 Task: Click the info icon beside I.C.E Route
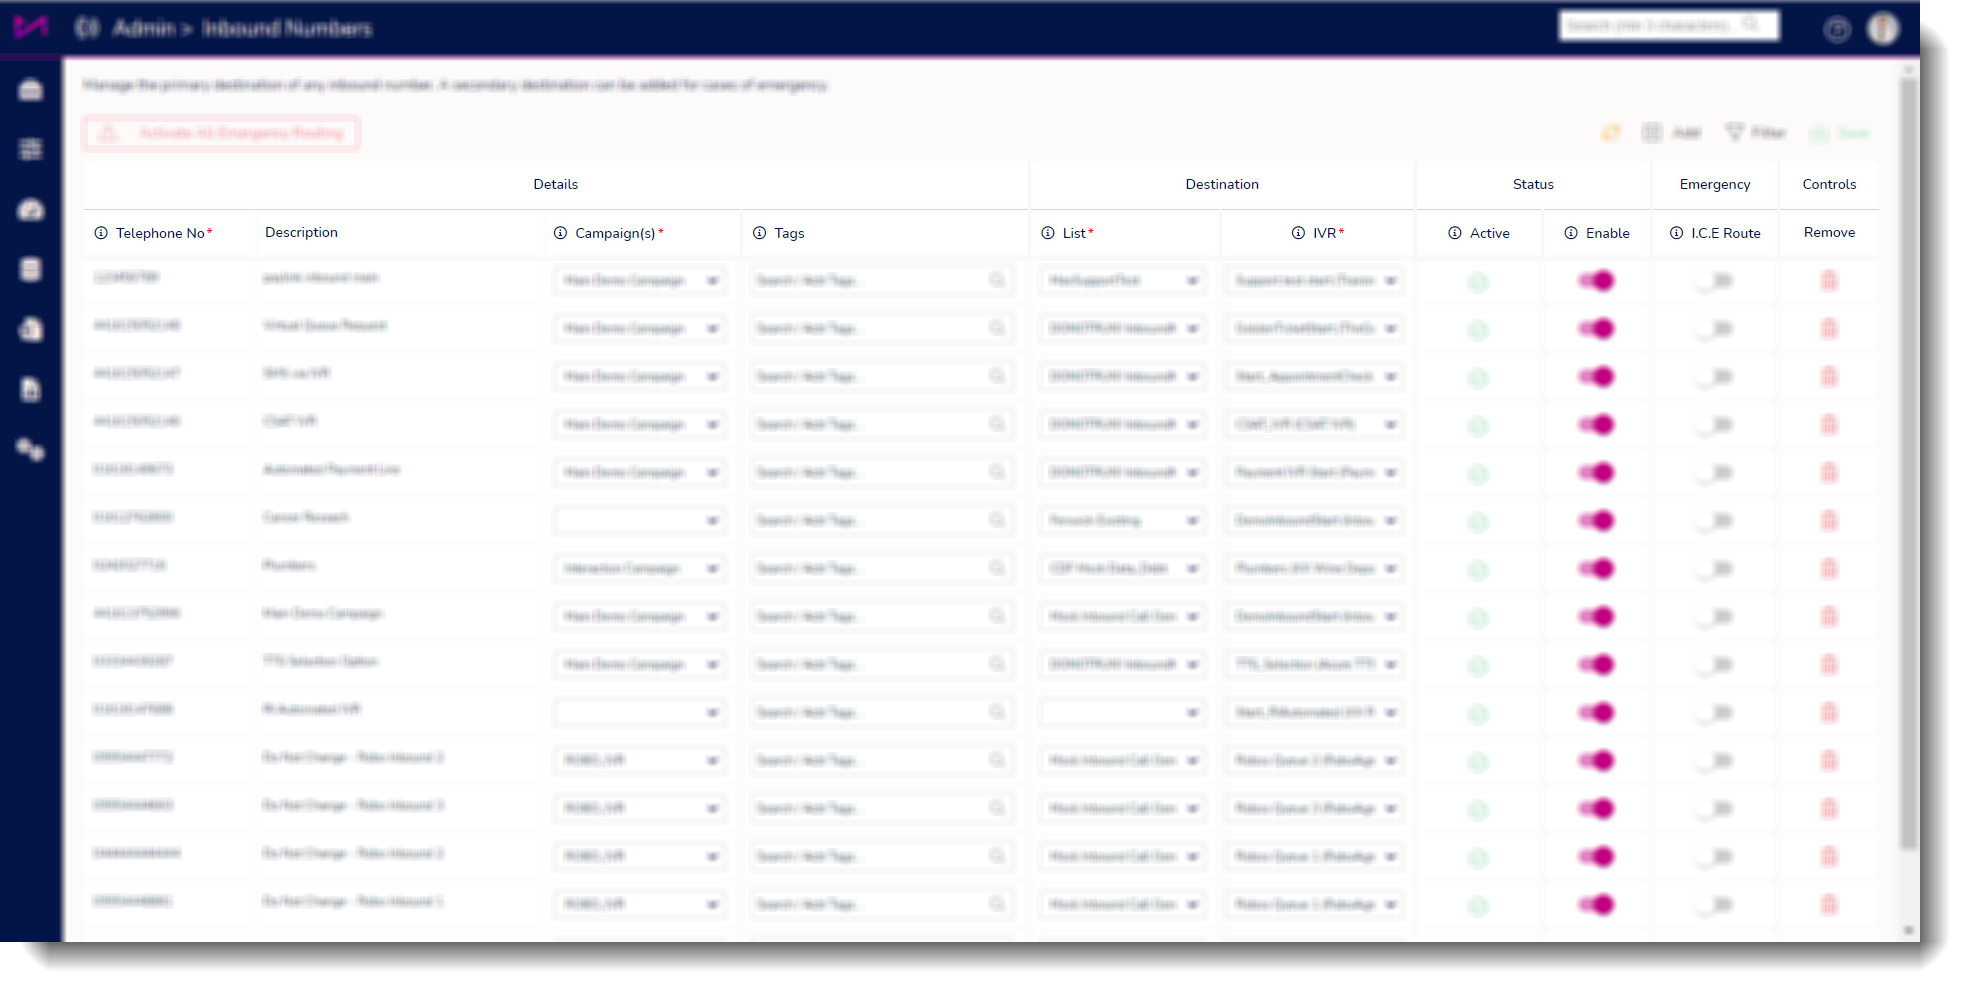[1676, 233]
